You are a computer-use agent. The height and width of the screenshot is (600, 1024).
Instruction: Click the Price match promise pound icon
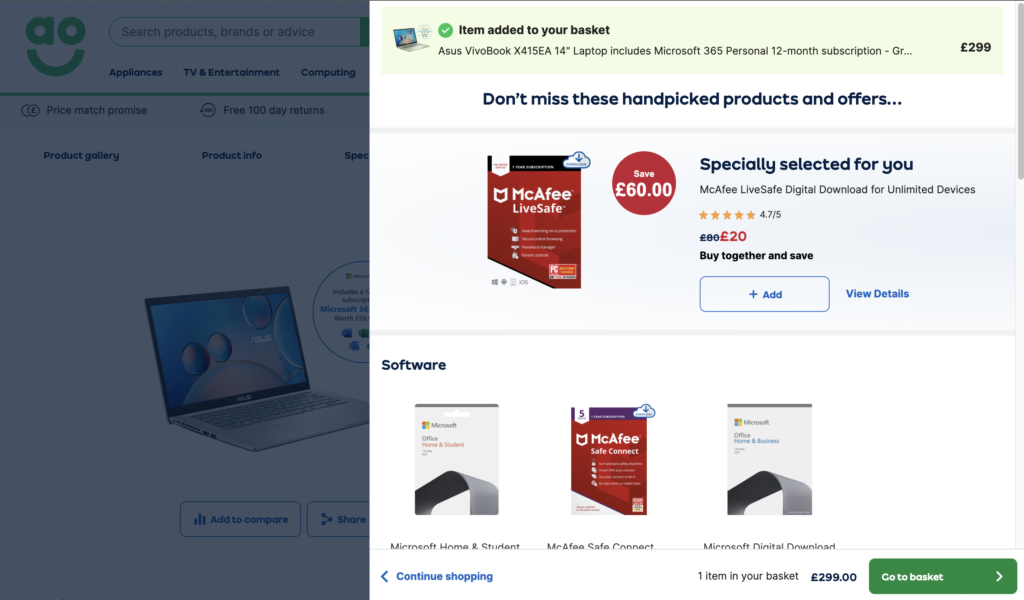point(30,110)
